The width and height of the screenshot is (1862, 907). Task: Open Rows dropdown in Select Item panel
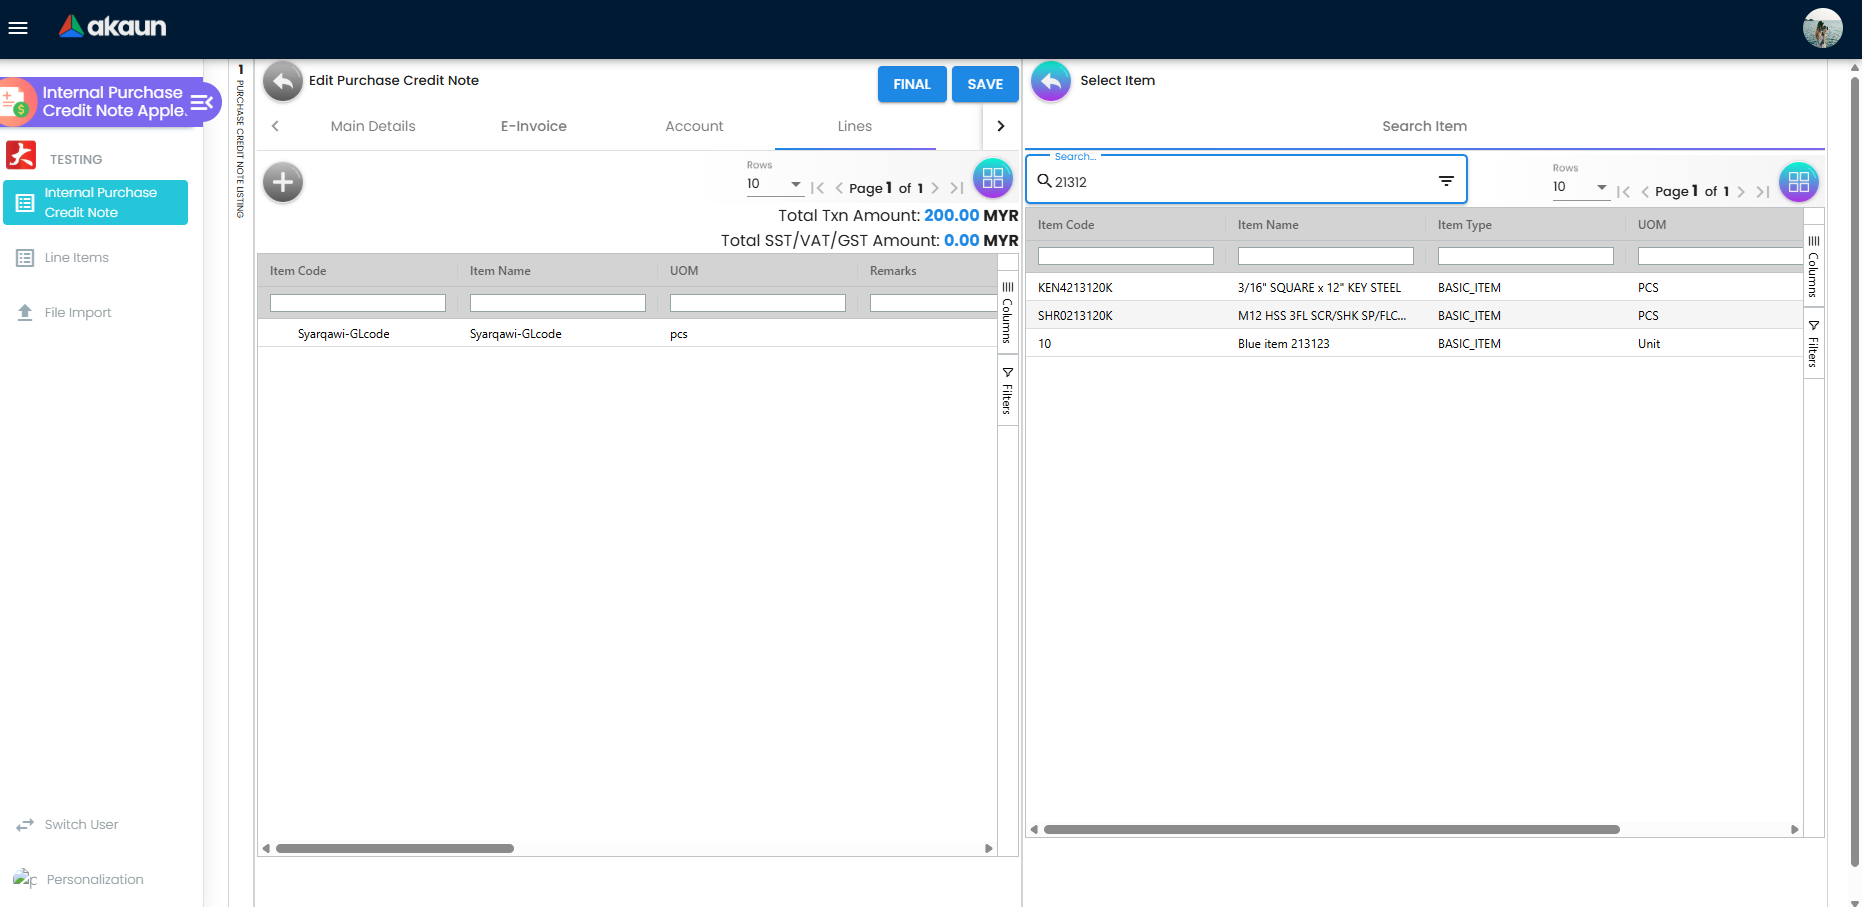pos(1581,187)
